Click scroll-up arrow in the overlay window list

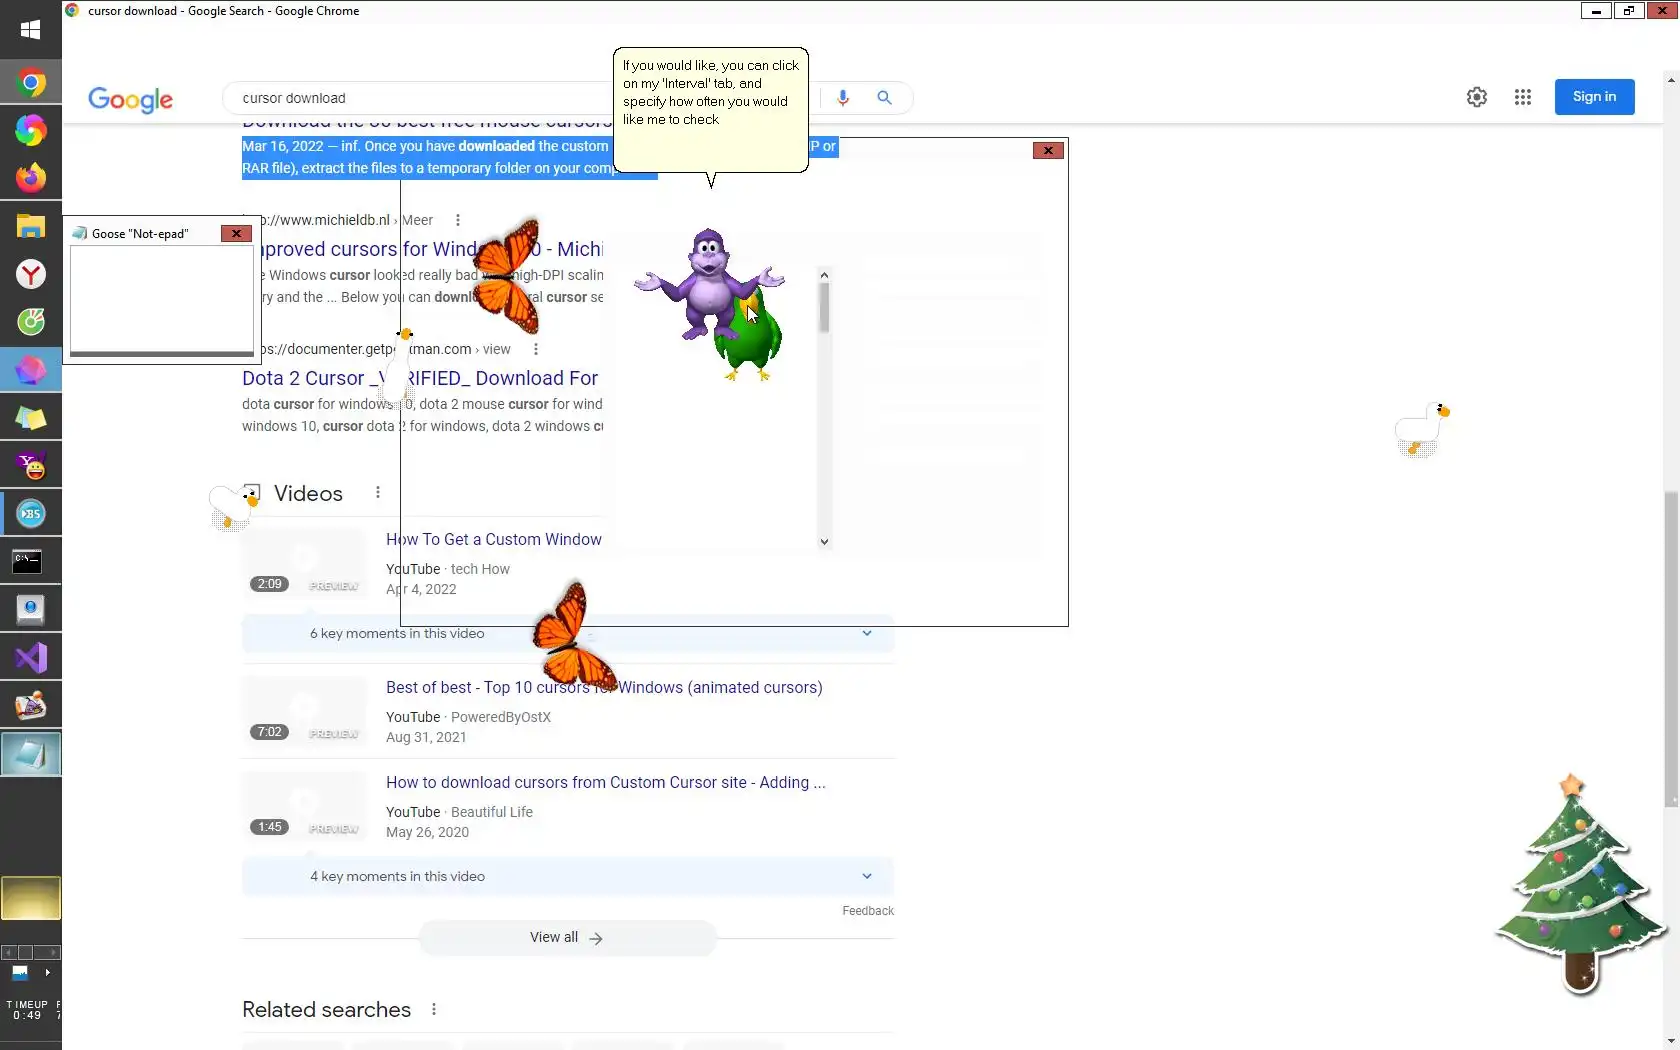pos(824,275)
